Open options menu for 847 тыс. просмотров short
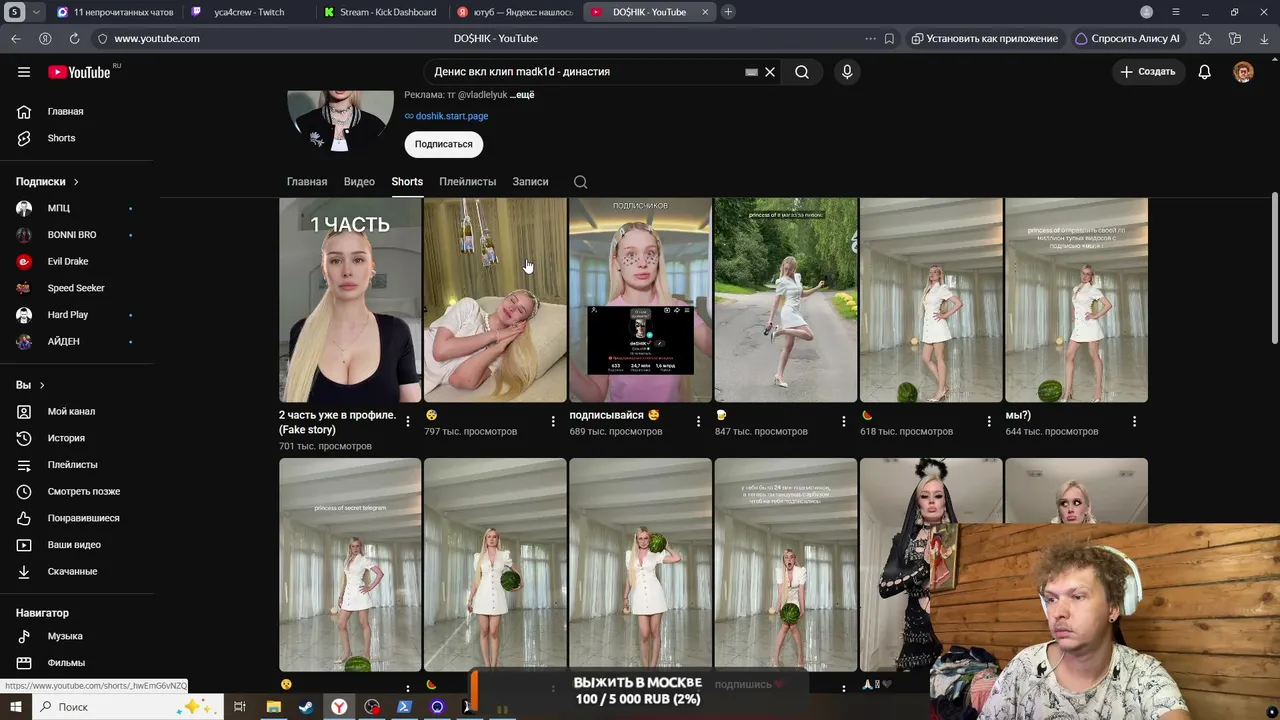The image size is (1280, 720). [843, 422]
